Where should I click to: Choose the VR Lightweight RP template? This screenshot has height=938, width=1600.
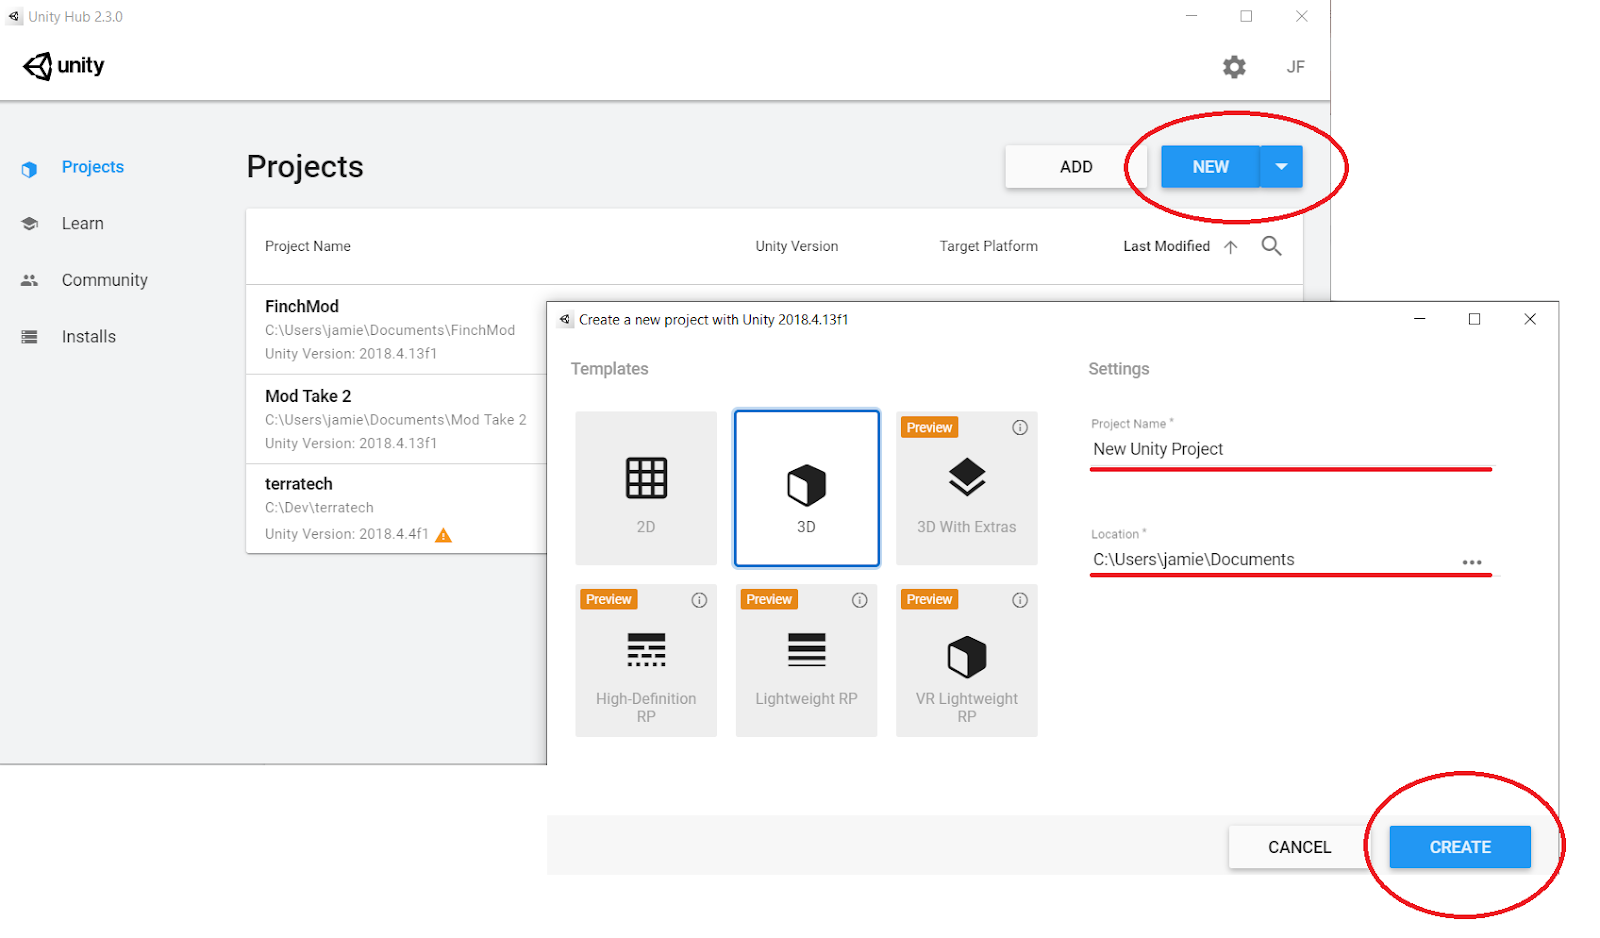(x=966, y=660)
